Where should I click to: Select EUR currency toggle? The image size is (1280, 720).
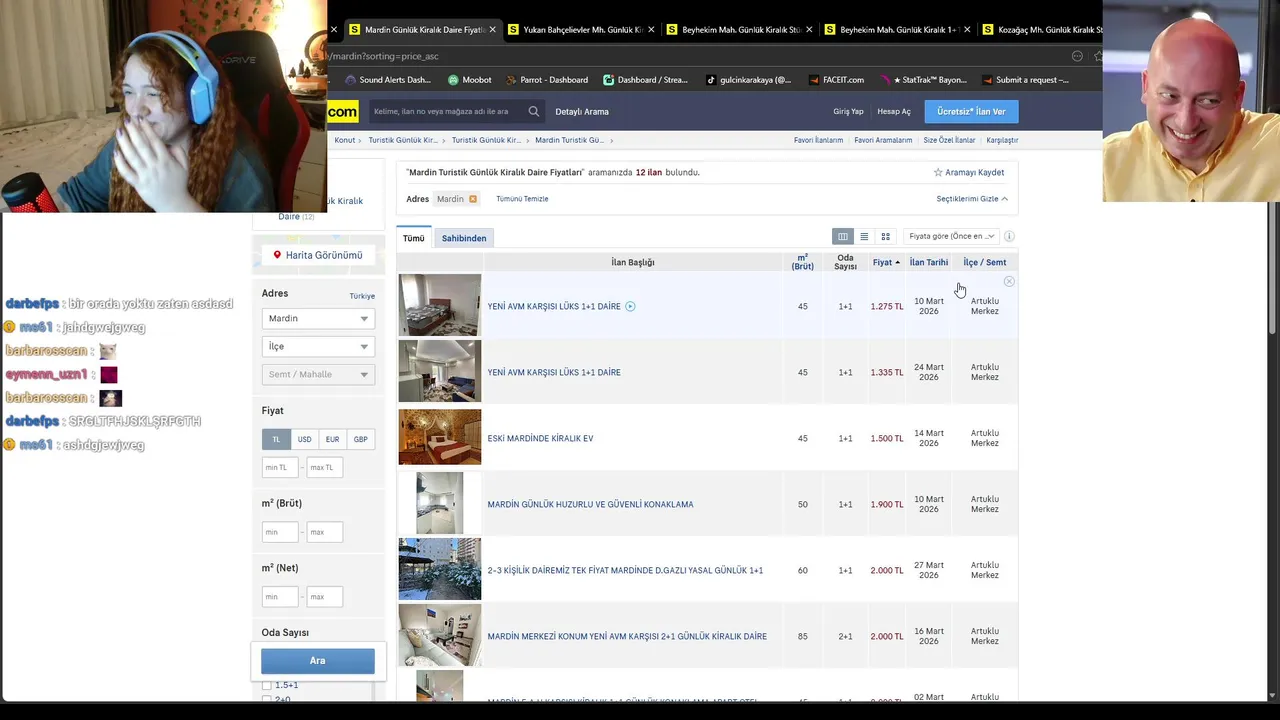coord(332,439)
